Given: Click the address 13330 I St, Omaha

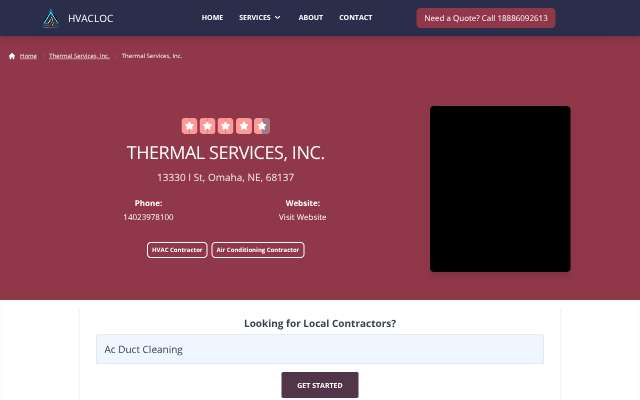Looking at the screenshot, I should 226,178.
